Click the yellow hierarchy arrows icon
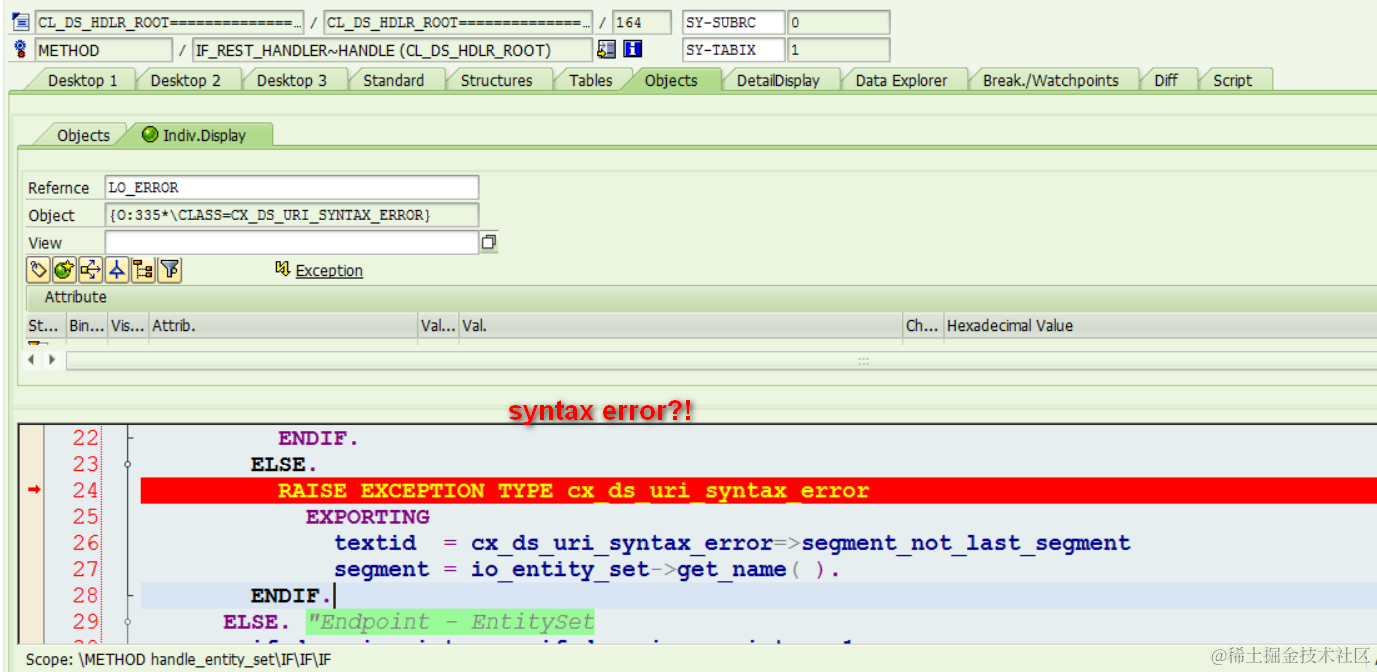Viewport: 1377px width, 672px height. [x=91, y=269]
